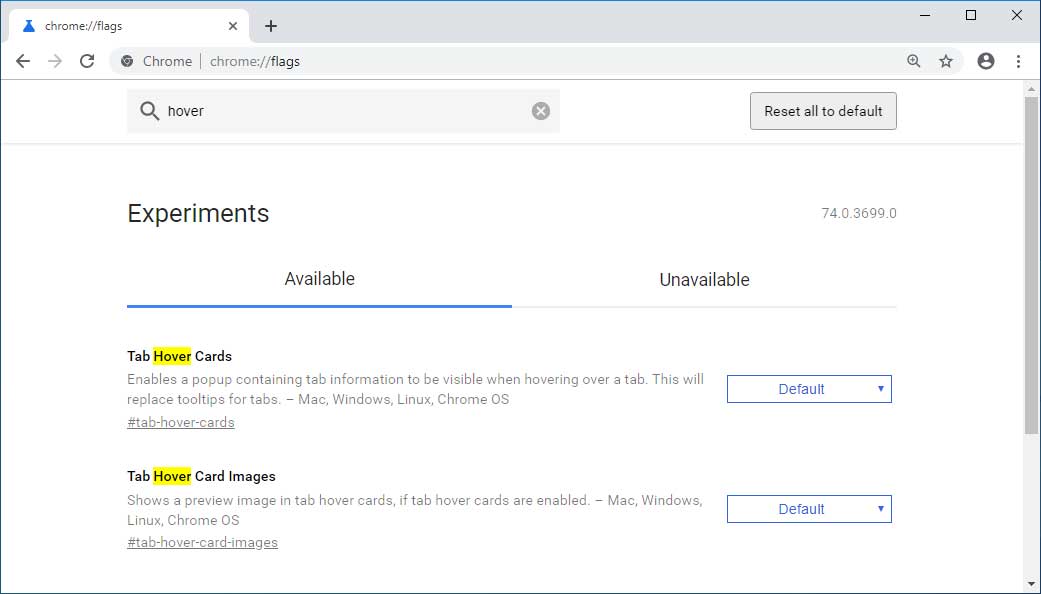Open the Default dropdown for Tab Hover Card Images
The width and height of the screenshot is (1041, 594).
coord(808,509)
